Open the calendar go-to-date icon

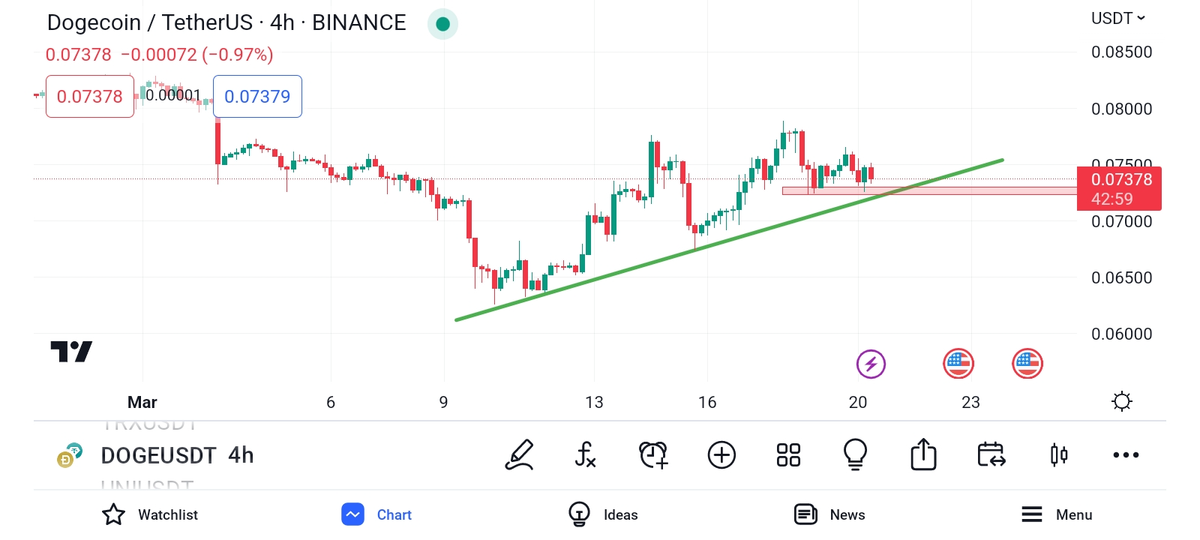pos(991,455)
